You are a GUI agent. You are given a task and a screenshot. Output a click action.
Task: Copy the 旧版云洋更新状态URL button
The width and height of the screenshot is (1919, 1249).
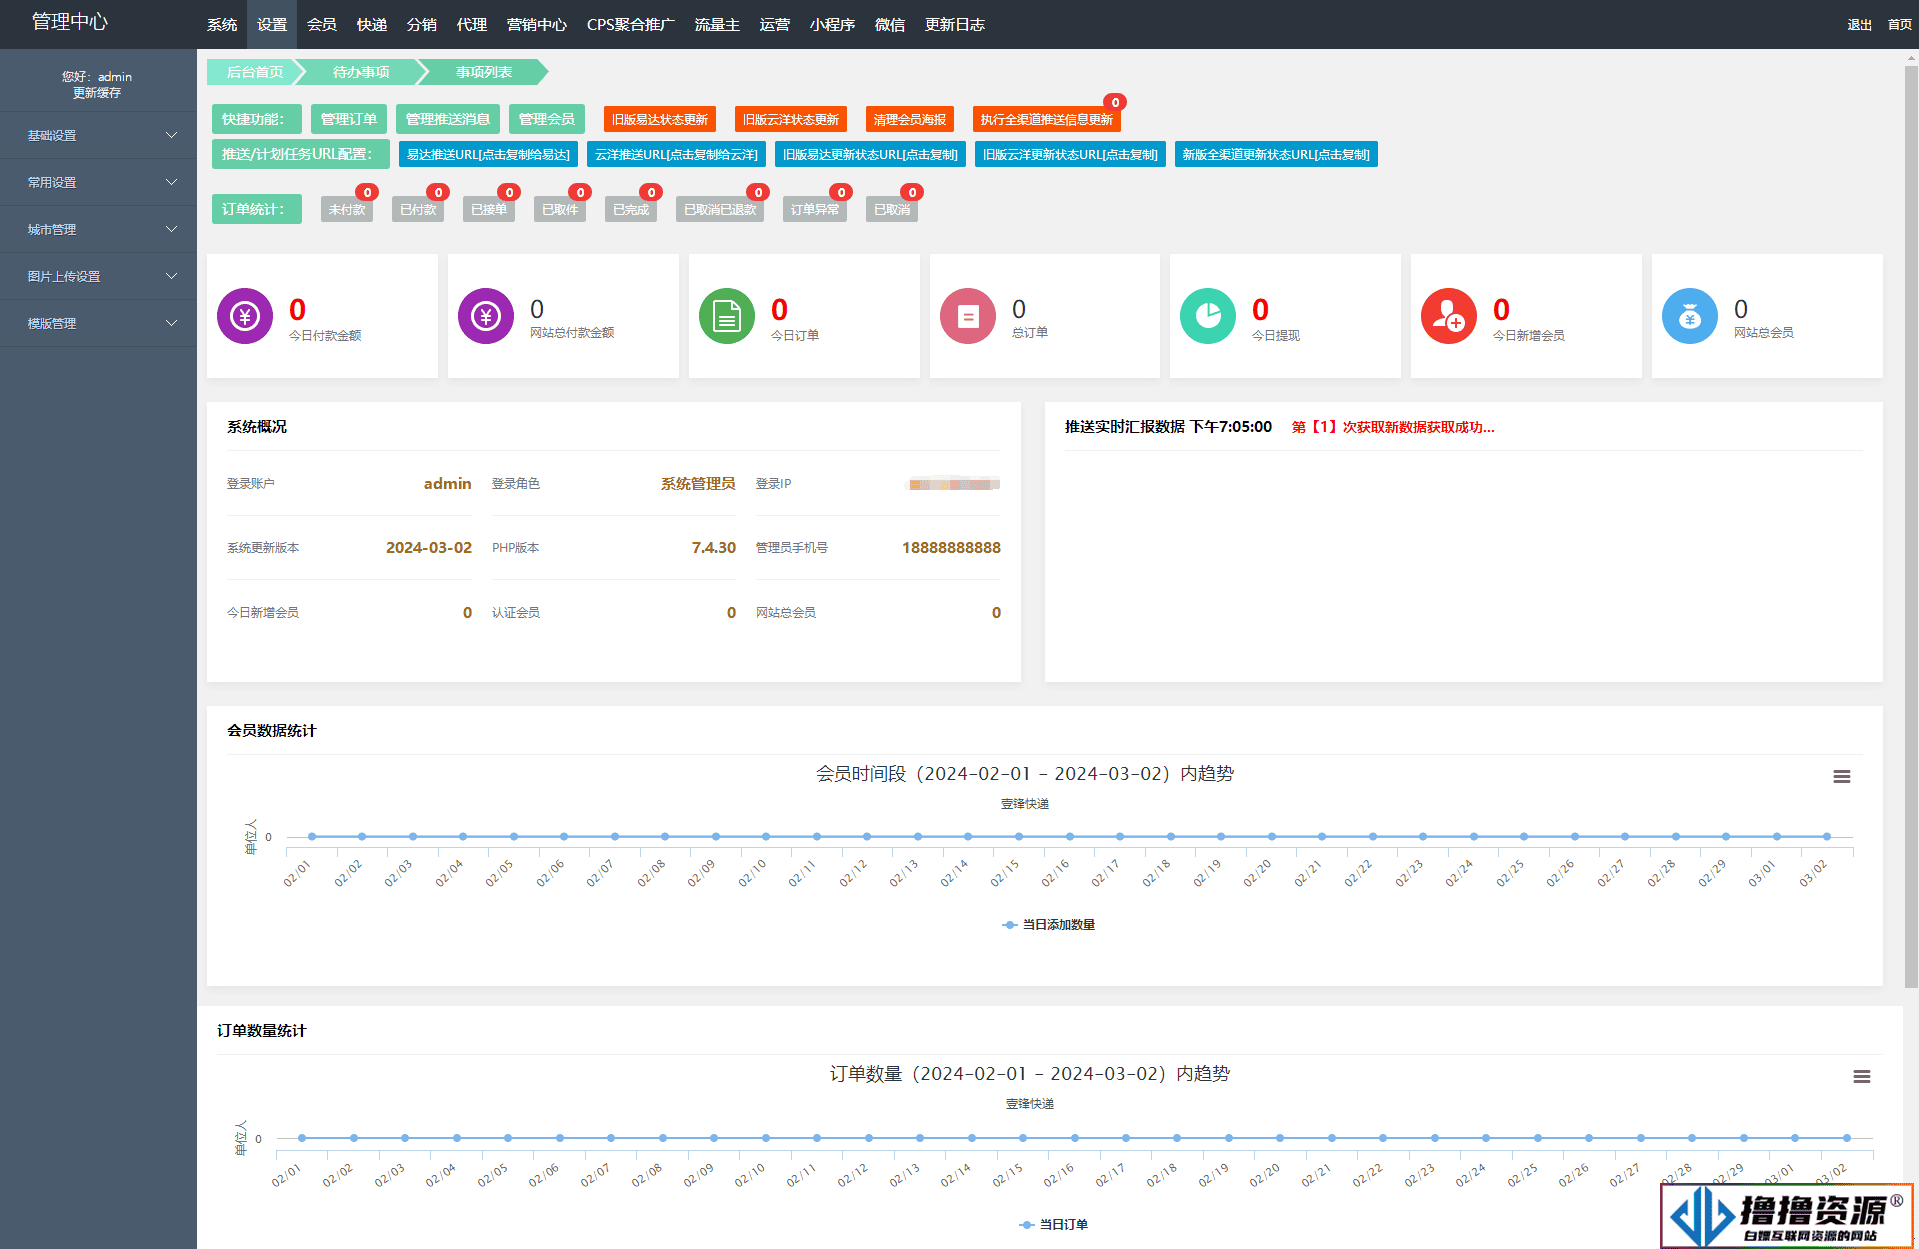pyautogui.click(x=1070, y=154)
